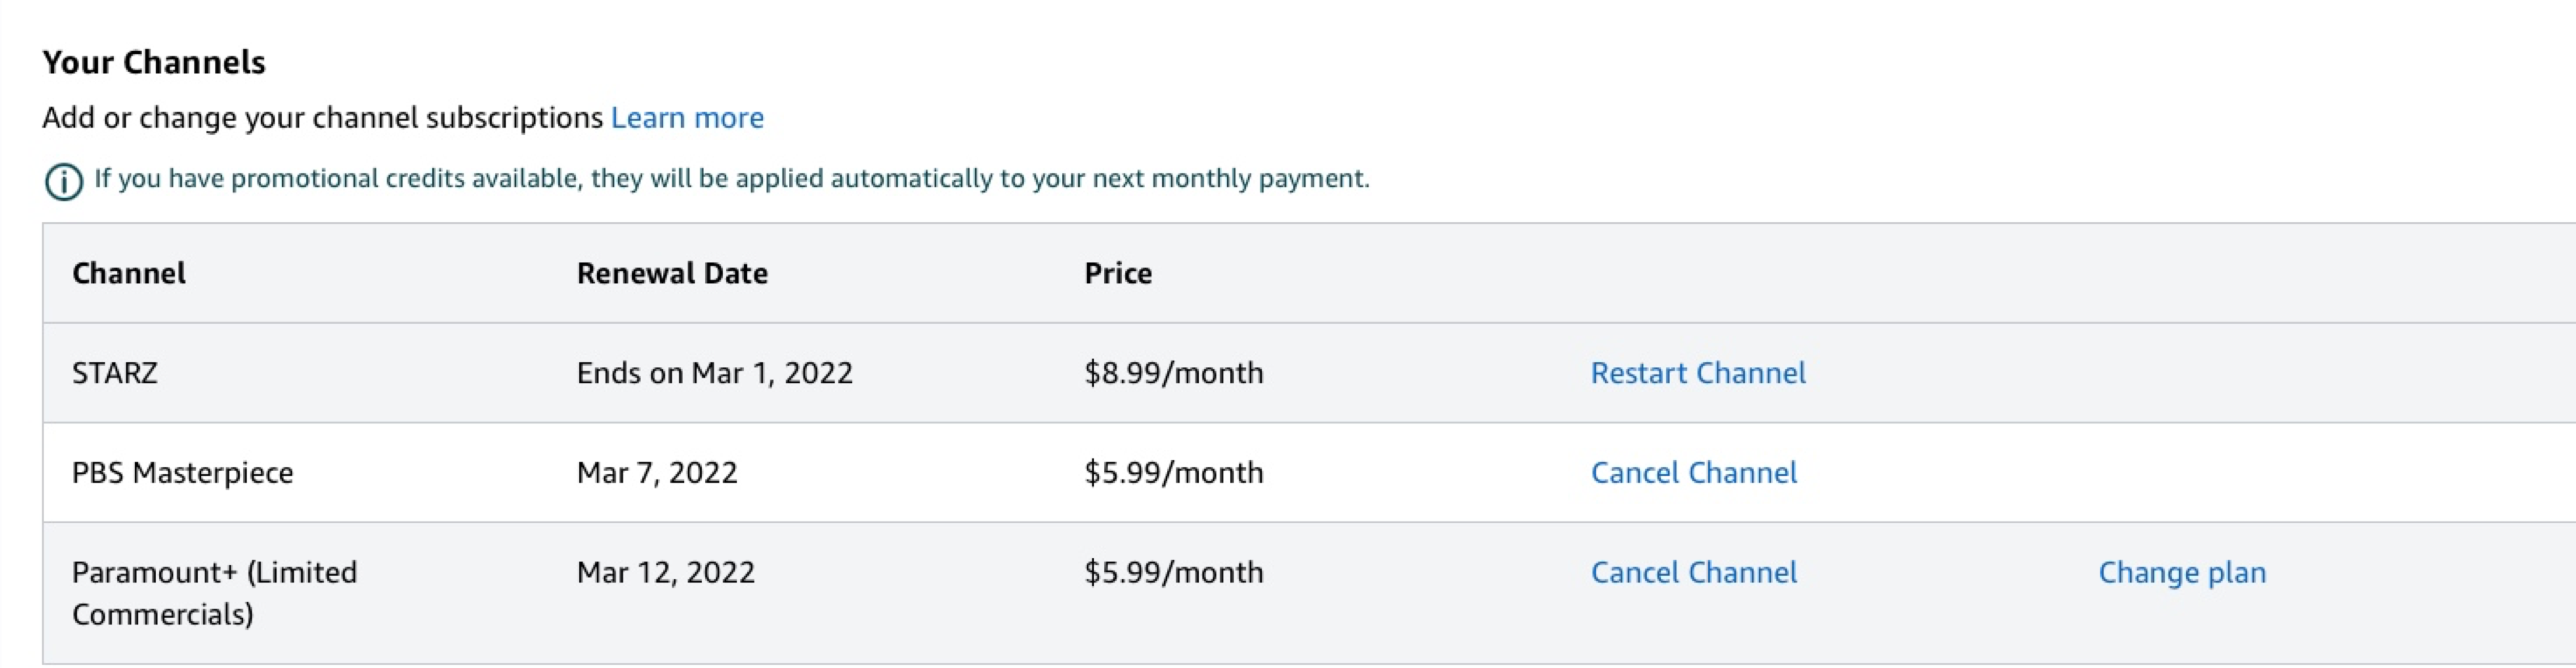Viewport: 2576px width, 668px height.
Task: Open Change plan for Paramount+
Action: pos(2181,573)
